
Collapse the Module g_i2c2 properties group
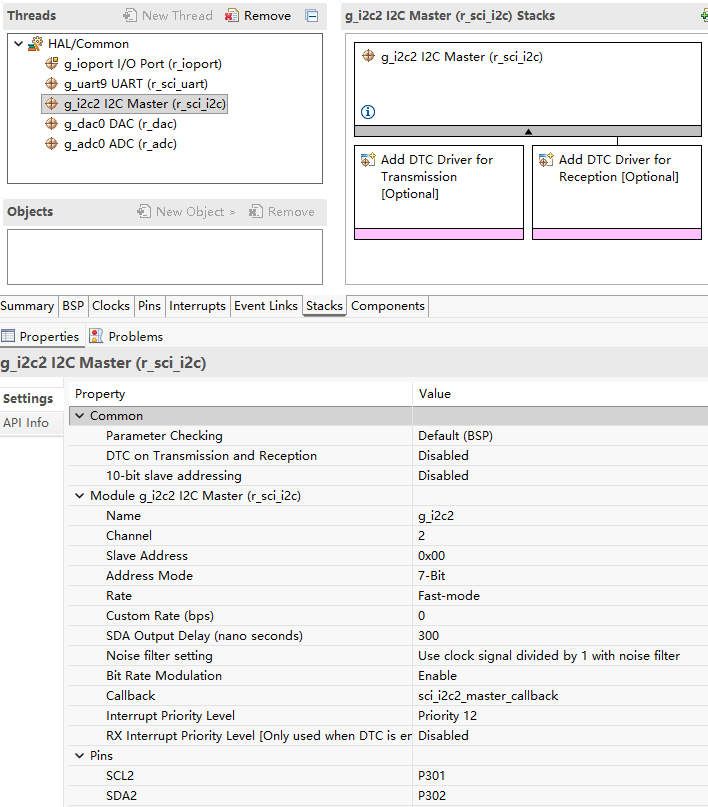[x=80, y=496]
